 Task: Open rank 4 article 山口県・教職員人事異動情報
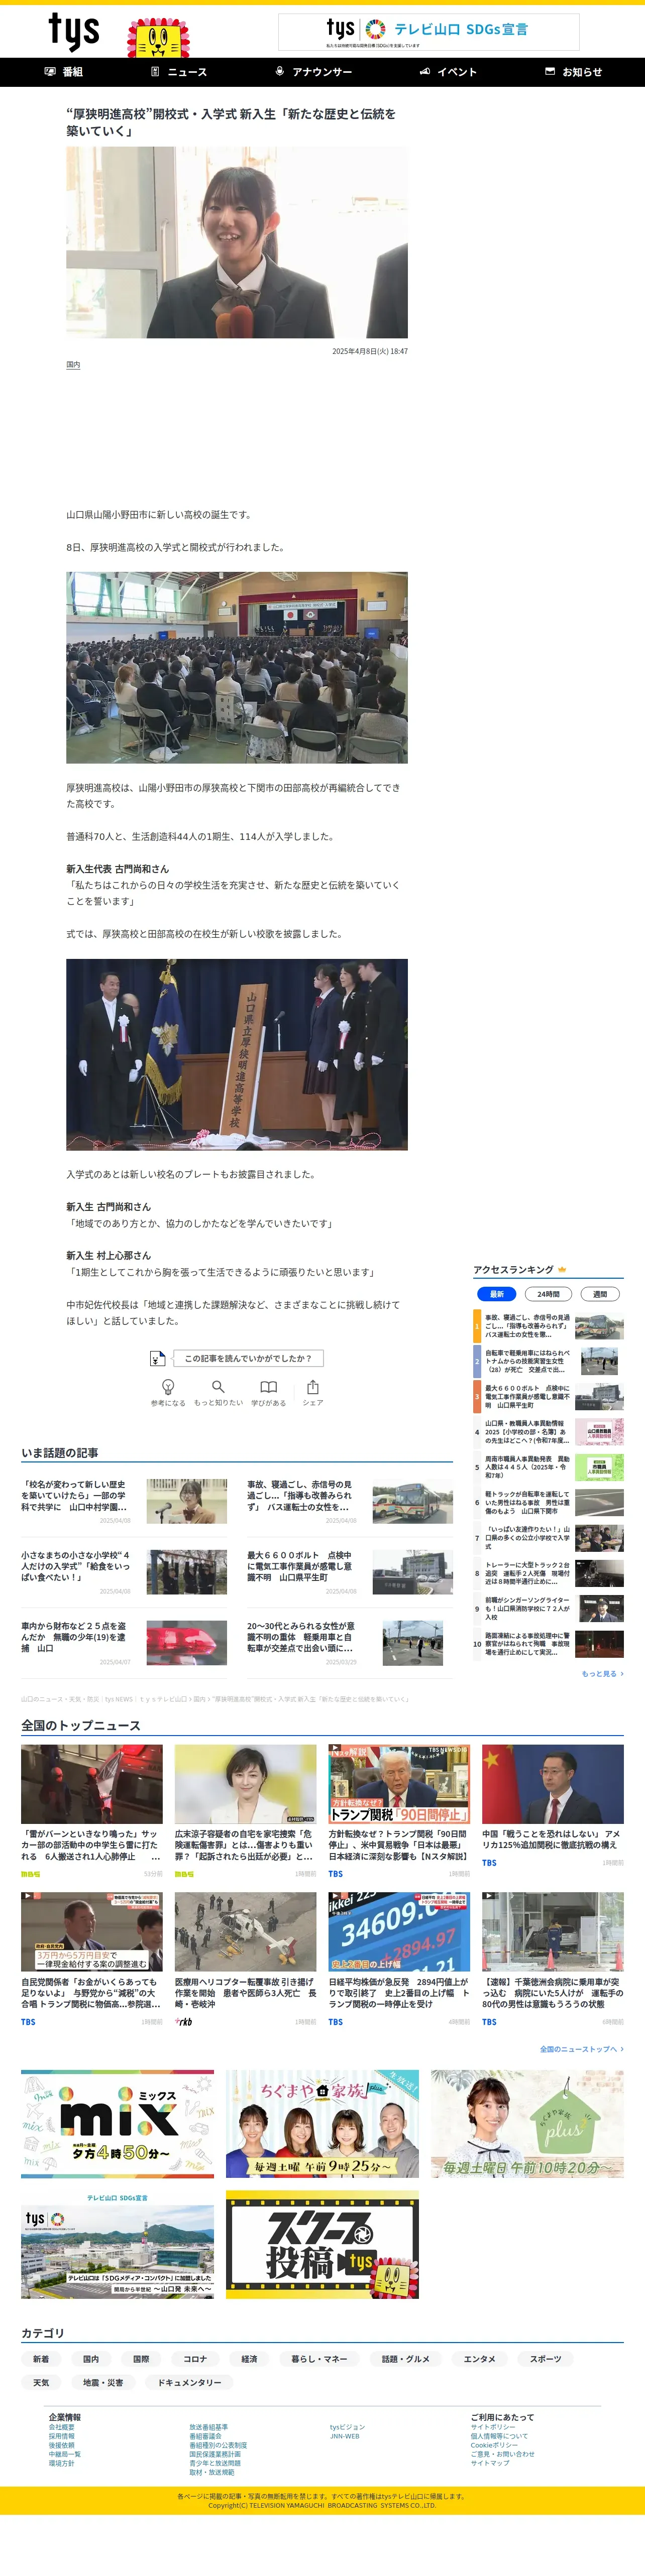(548, 1432)
